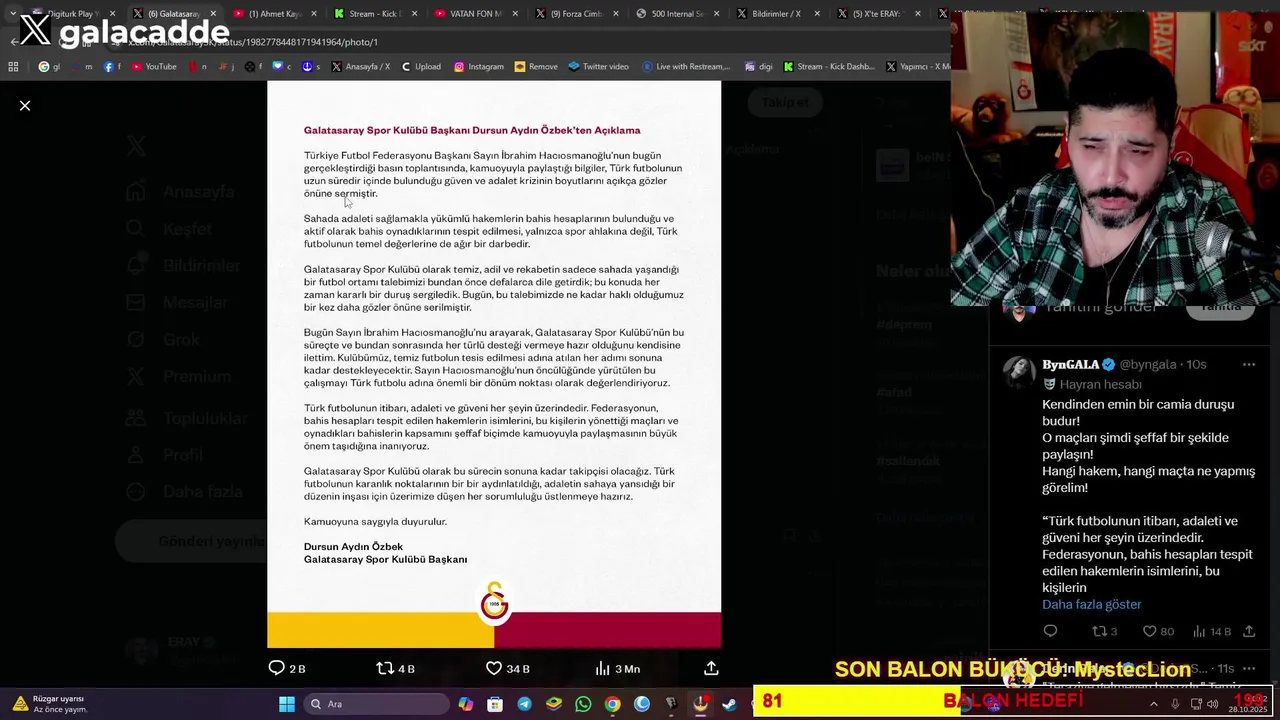Share the photo post via upload-arrow icon

[x=711, y=668]
